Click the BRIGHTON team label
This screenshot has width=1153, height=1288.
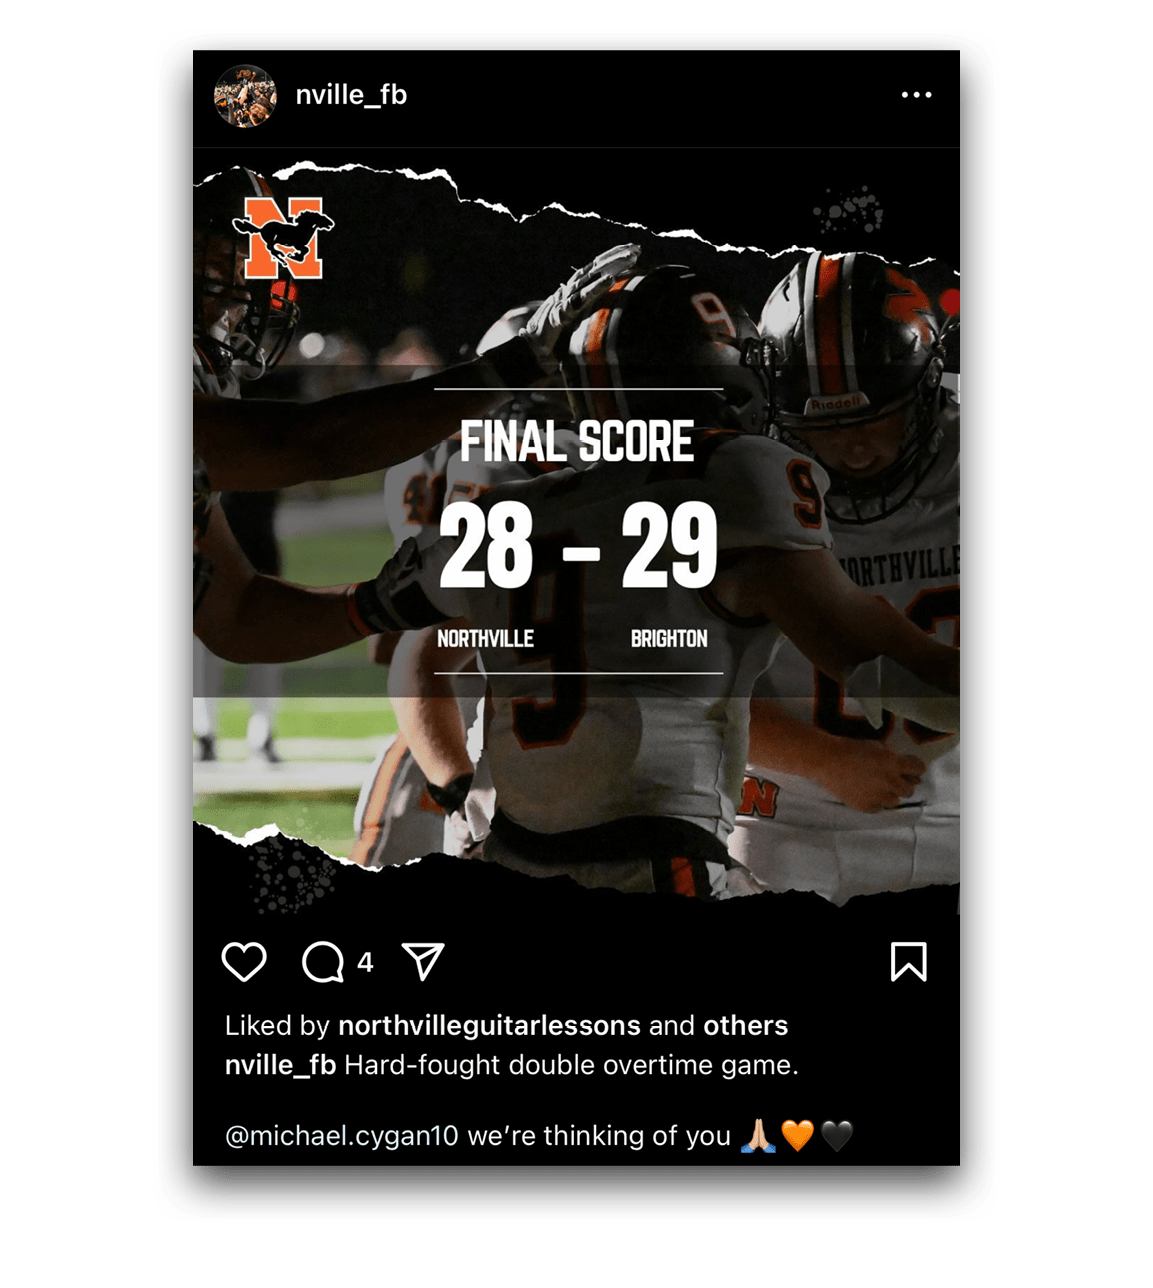(669, 639)
